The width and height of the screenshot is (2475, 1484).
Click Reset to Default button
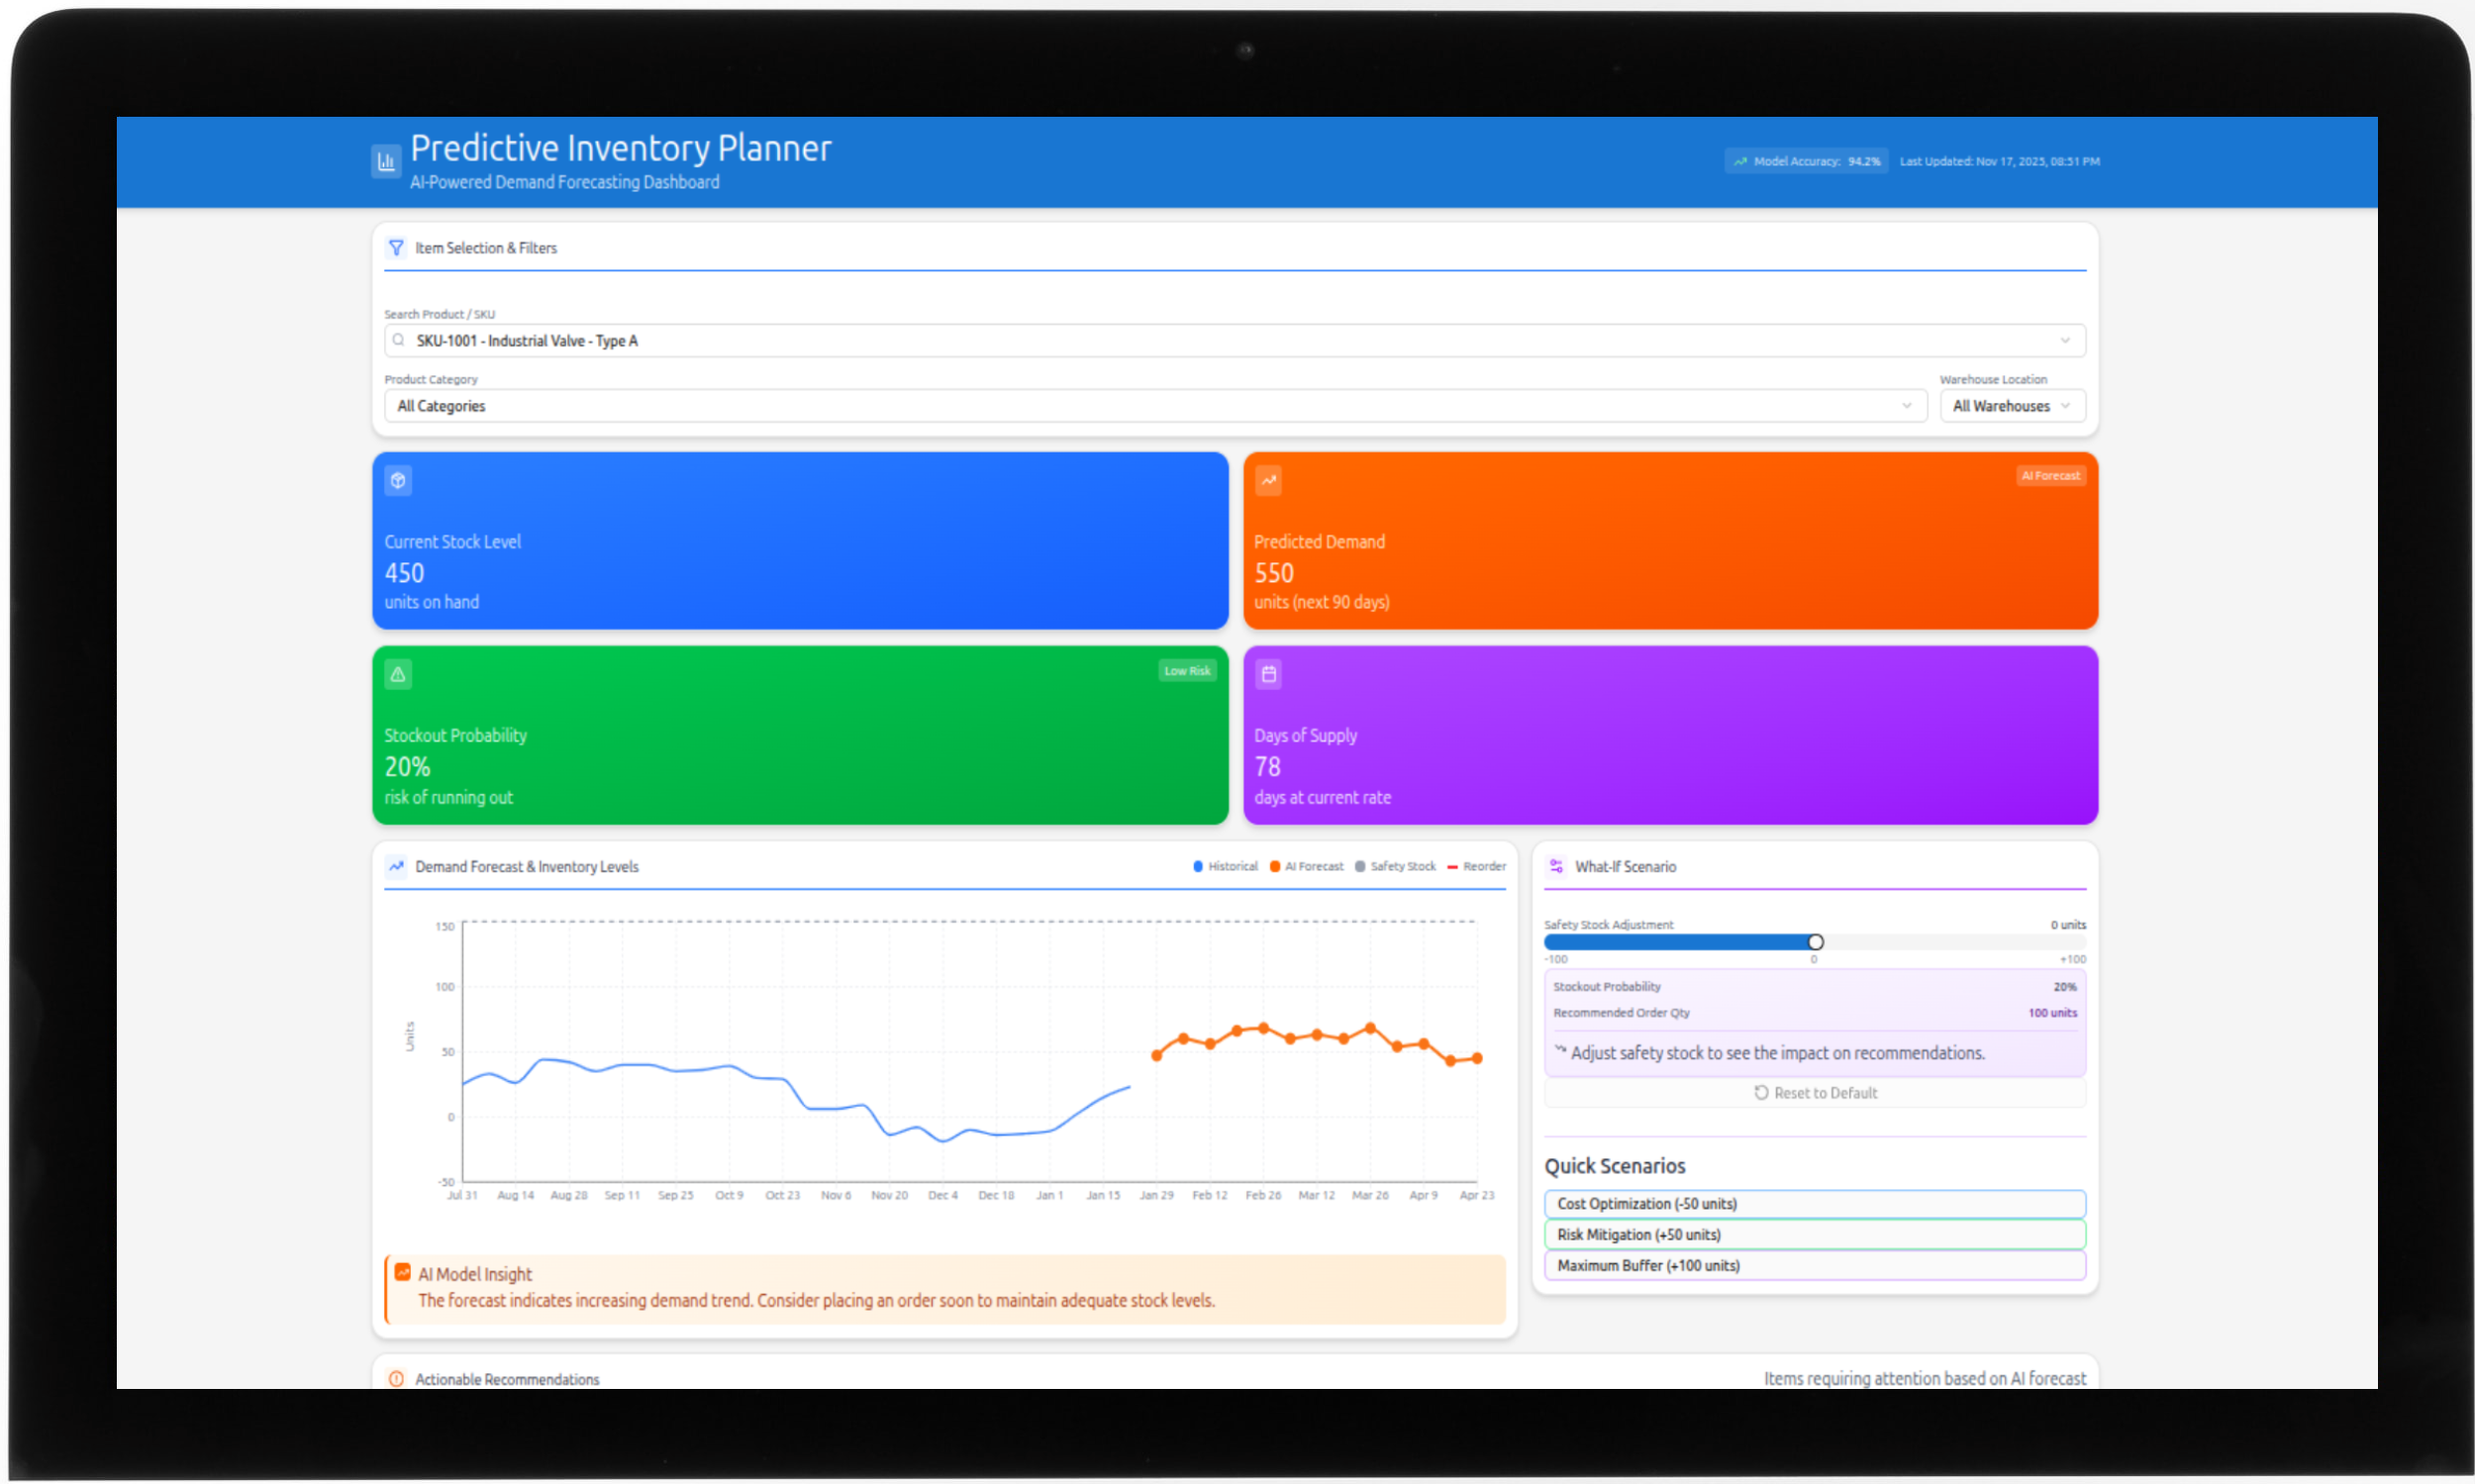coord(1814,1093)
